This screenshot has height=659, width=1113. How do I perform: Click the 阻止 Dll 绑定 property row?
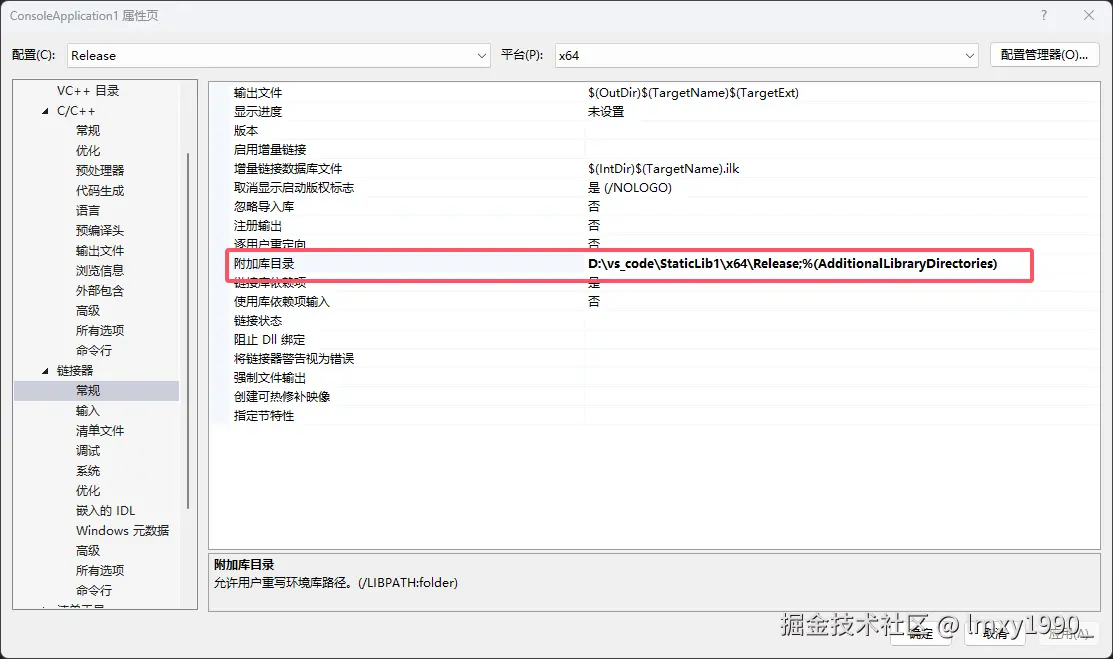pos(654,339)
